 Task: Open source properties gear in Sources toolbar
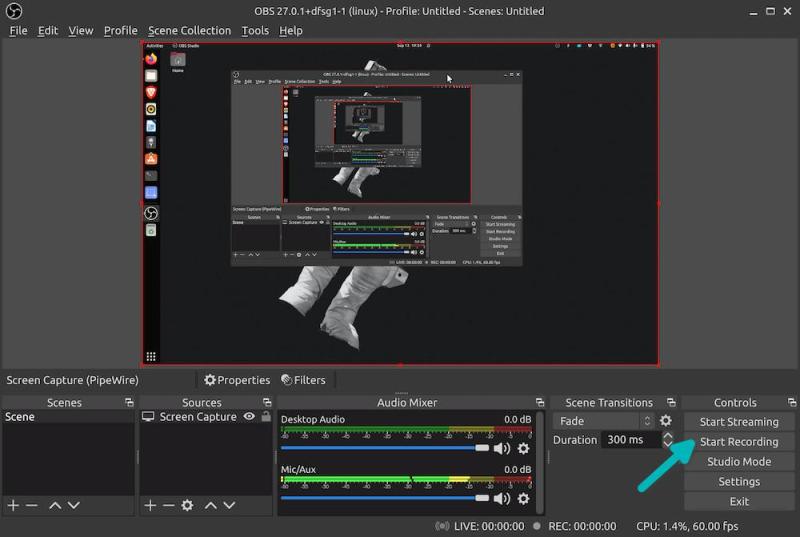187,506
